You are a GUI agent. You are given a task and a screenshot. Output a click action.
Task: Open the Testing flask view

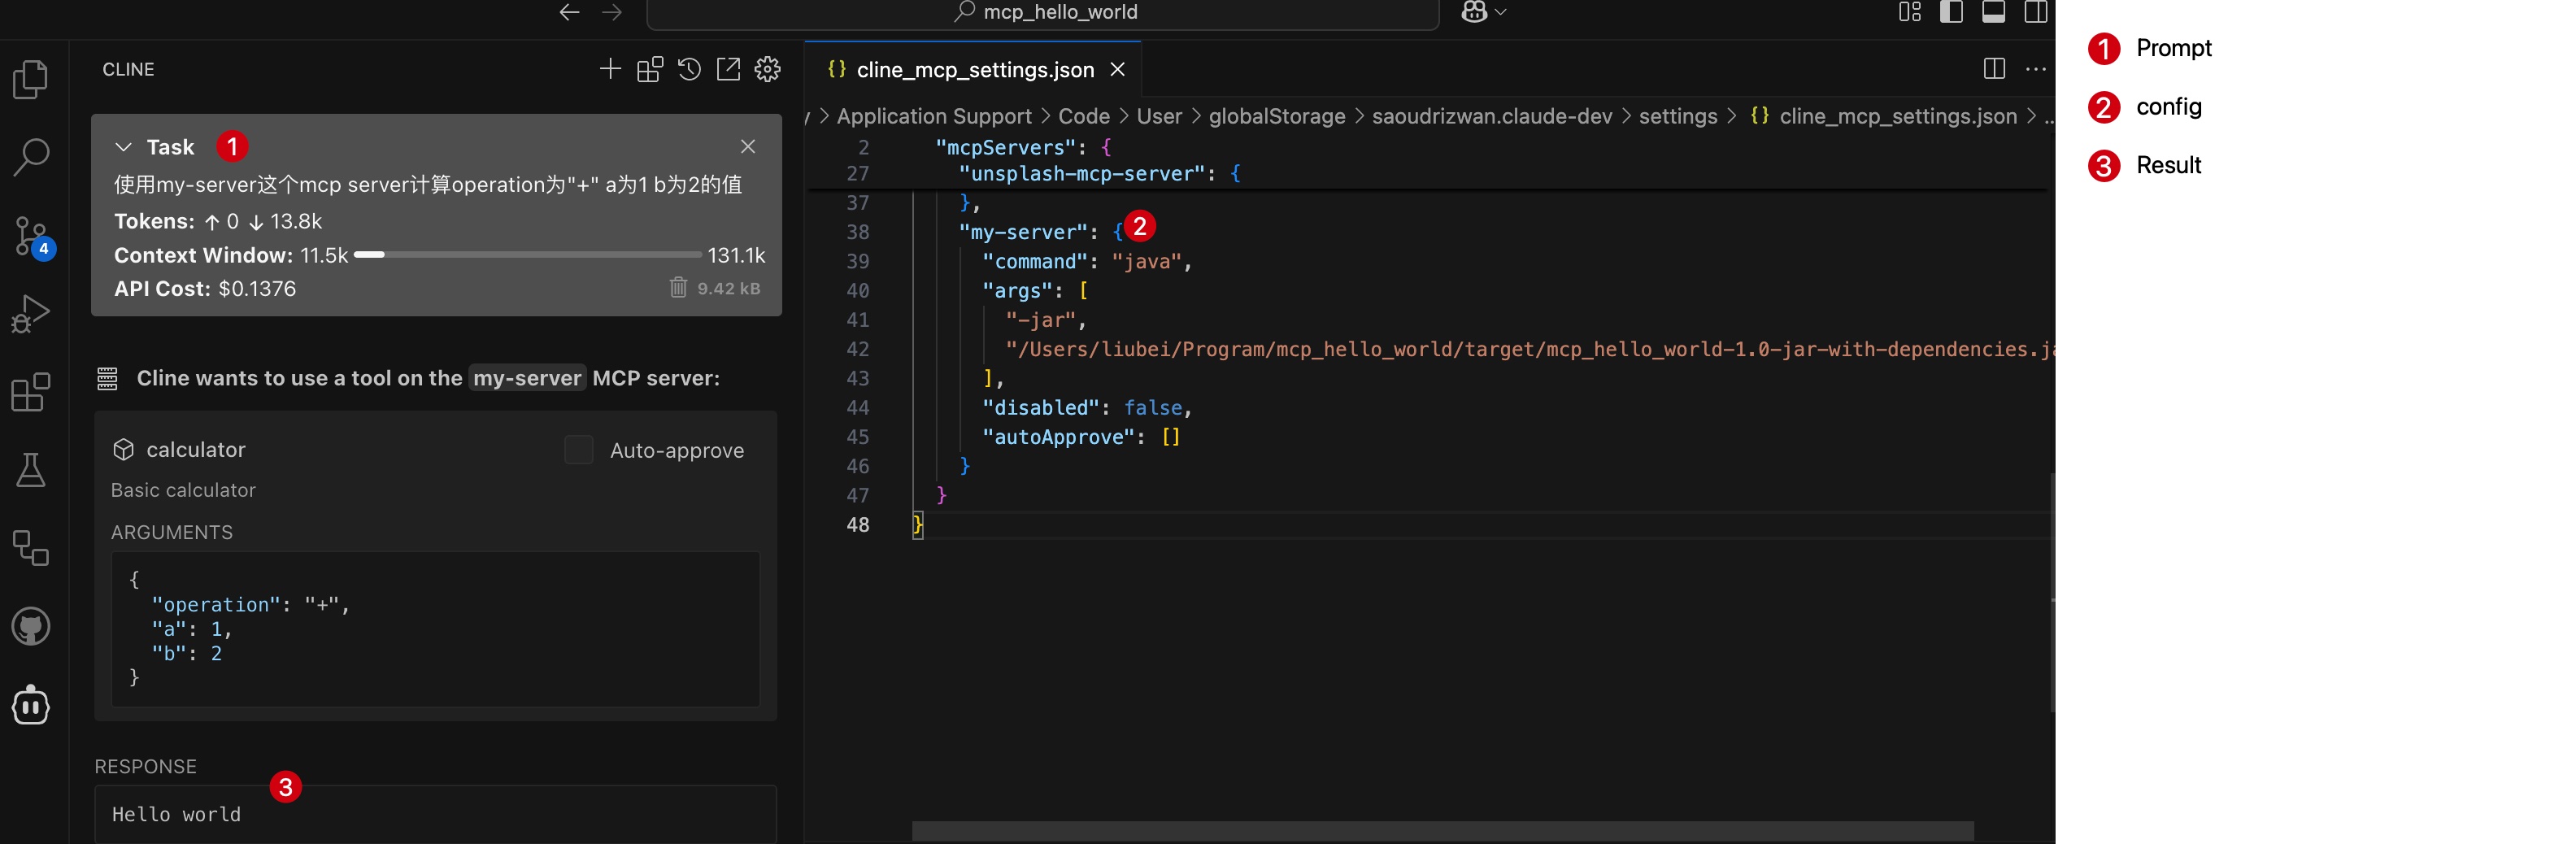(x=31, y=470)
